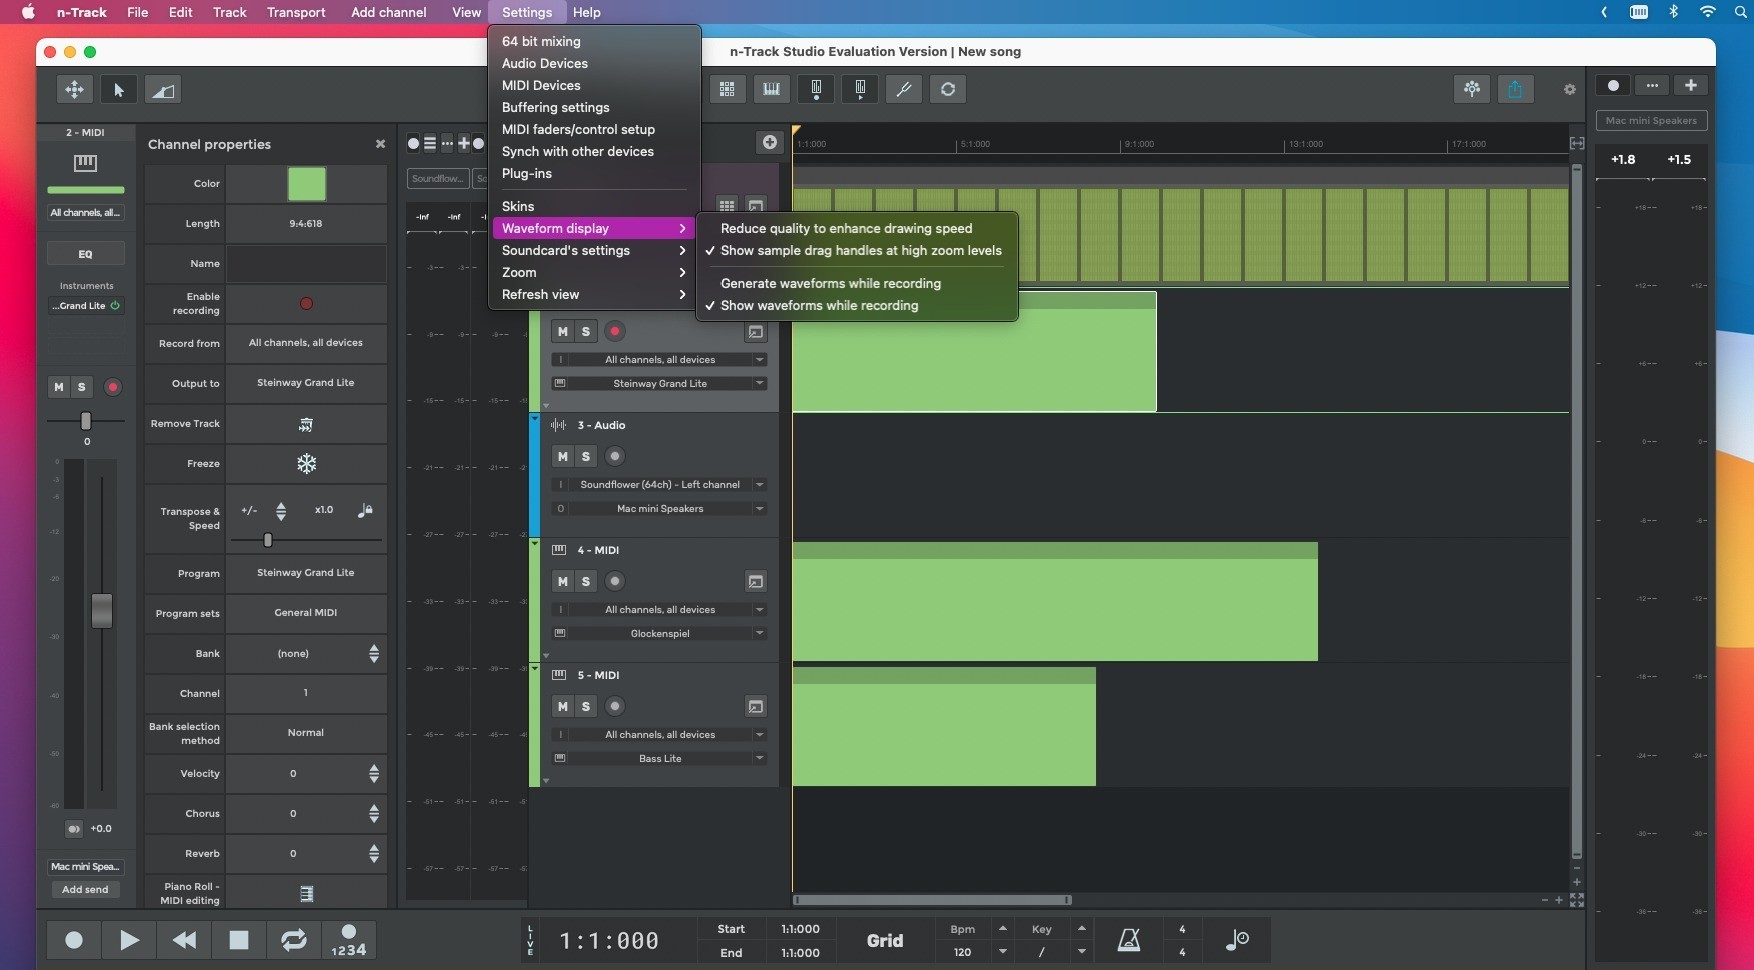Viewport: 1754px width, 970px height.
Task: Select the move/pan tool in toolbar
Action: (74, 90)
